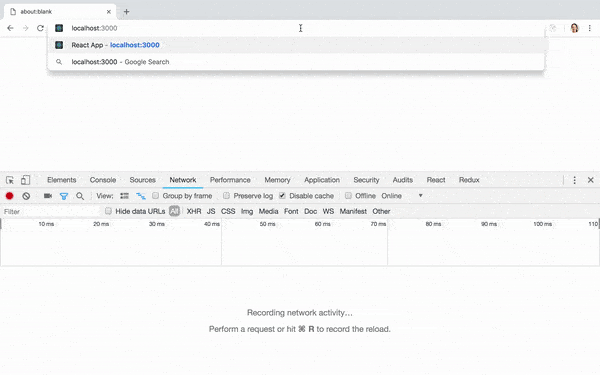This screenshot has width=600, height=375.
Task: Toggle capture screenshots camera icon
Action: 48,196
